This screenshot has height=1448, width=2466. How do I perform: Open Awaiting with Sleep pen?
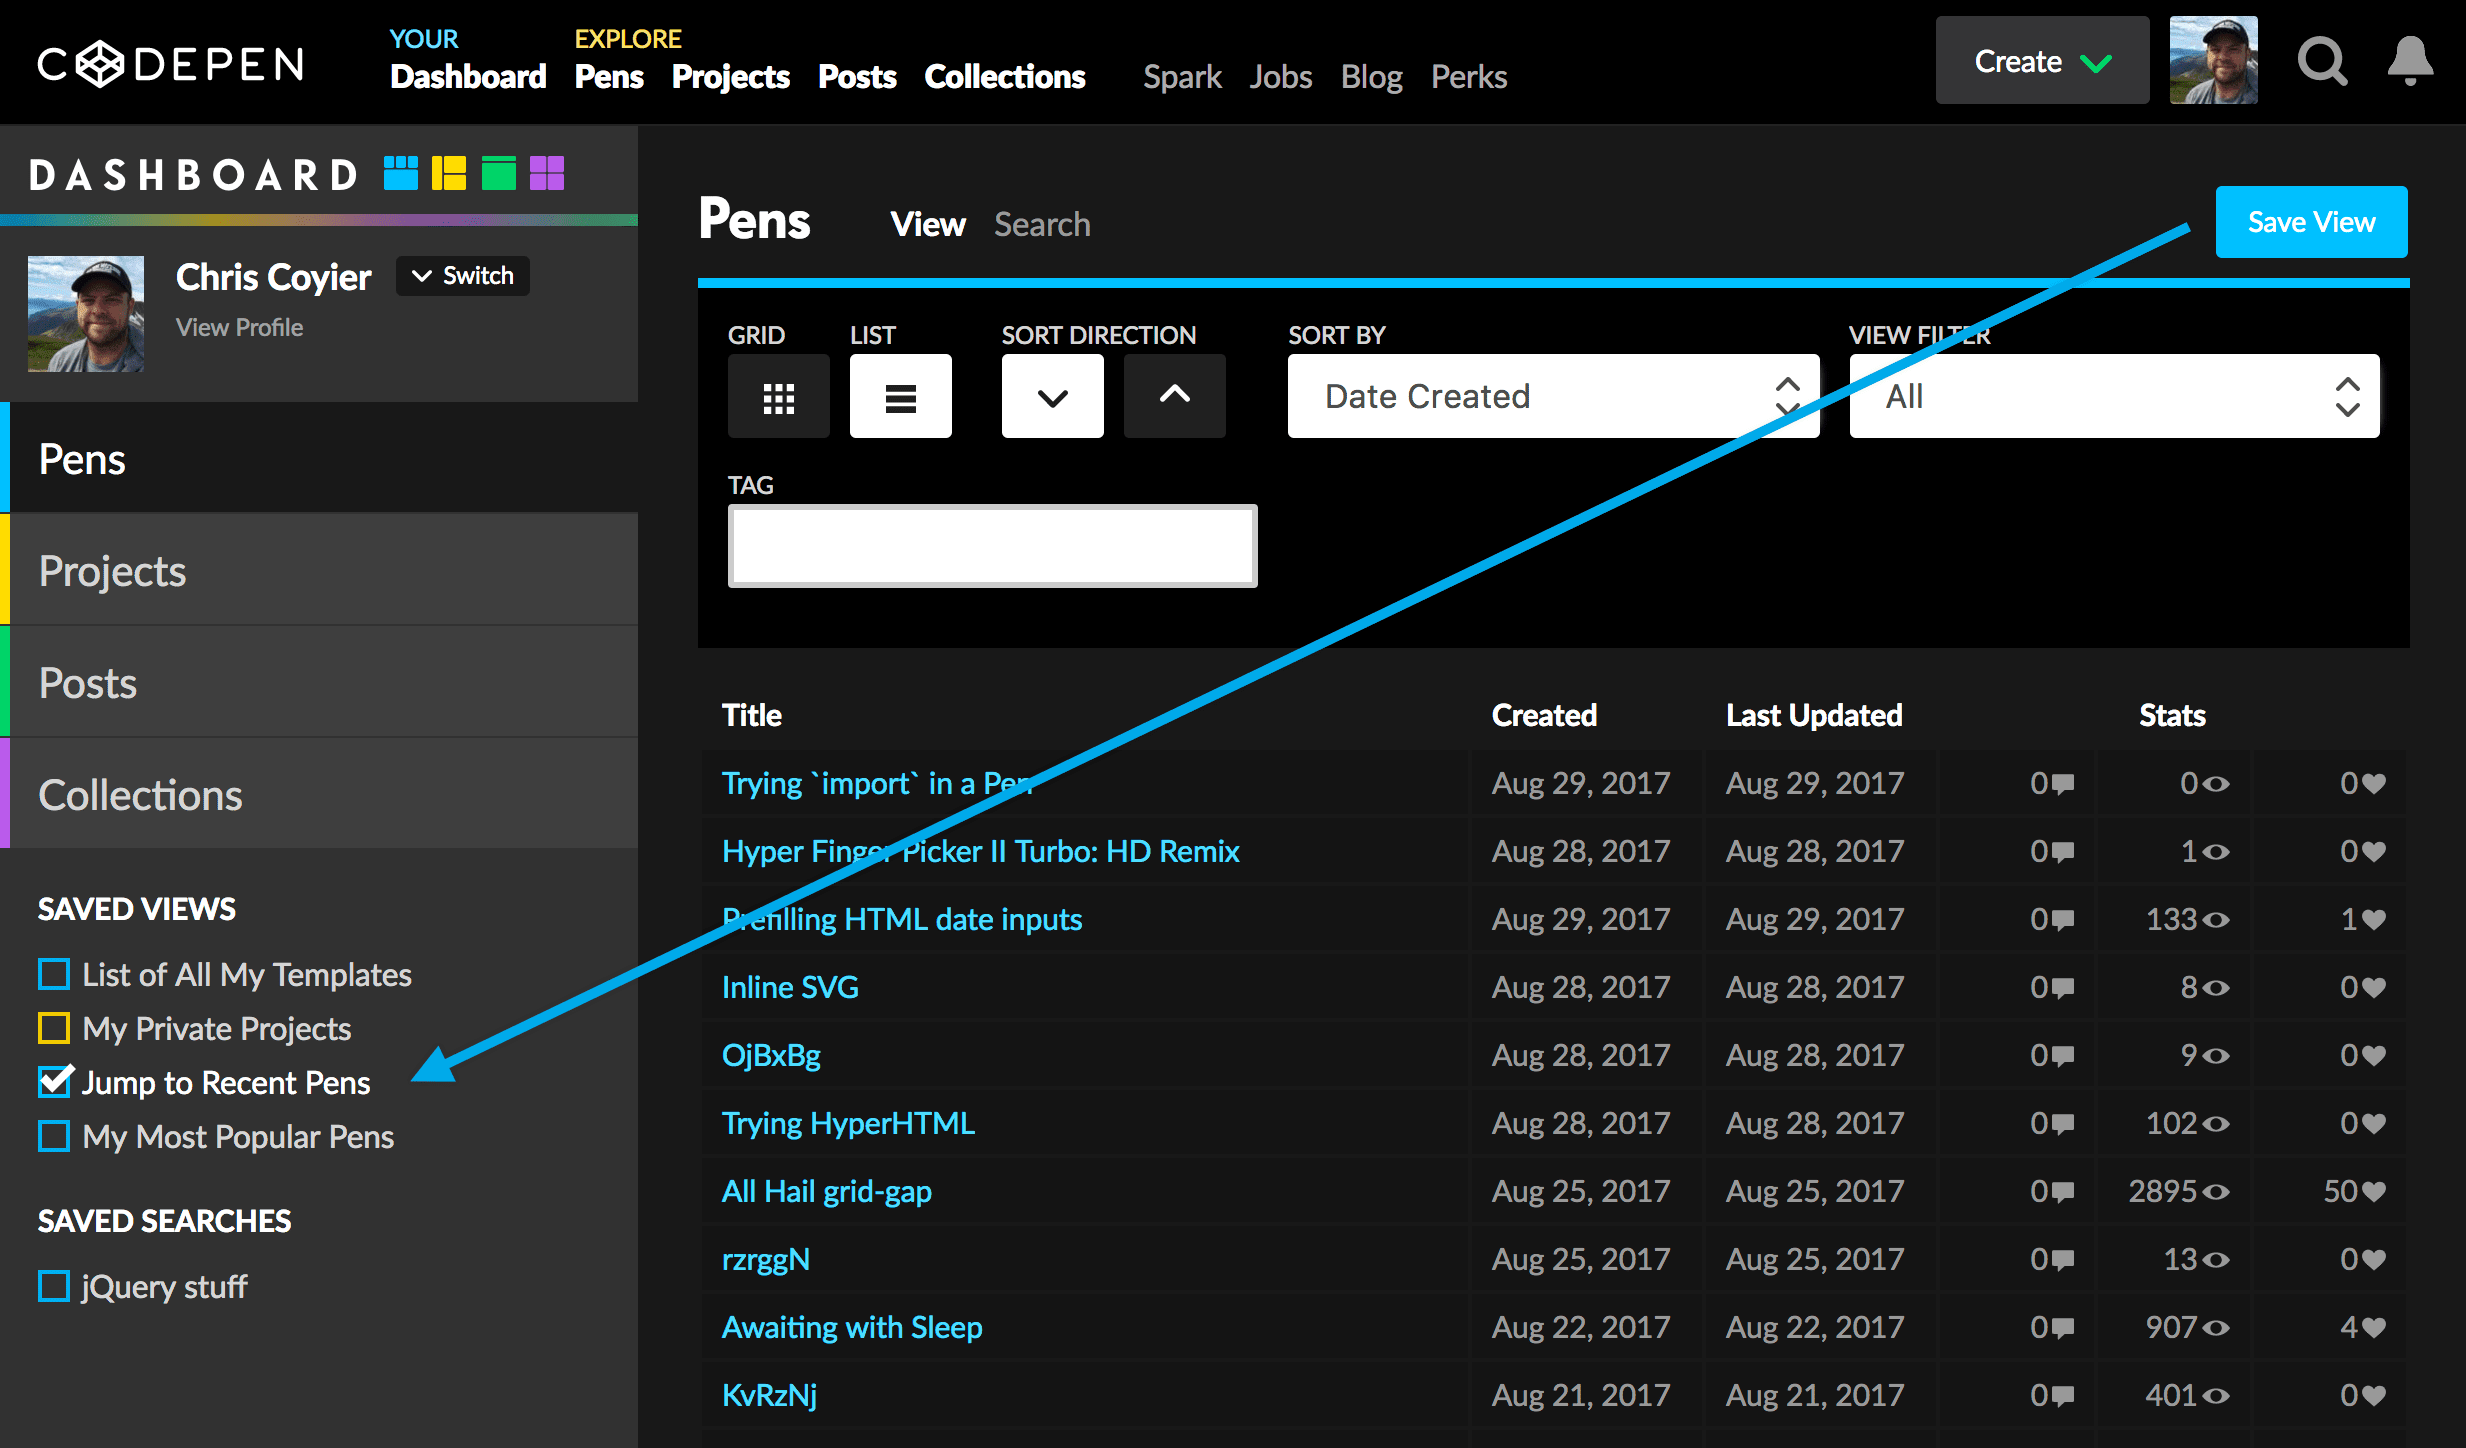tap(852, 1328)
